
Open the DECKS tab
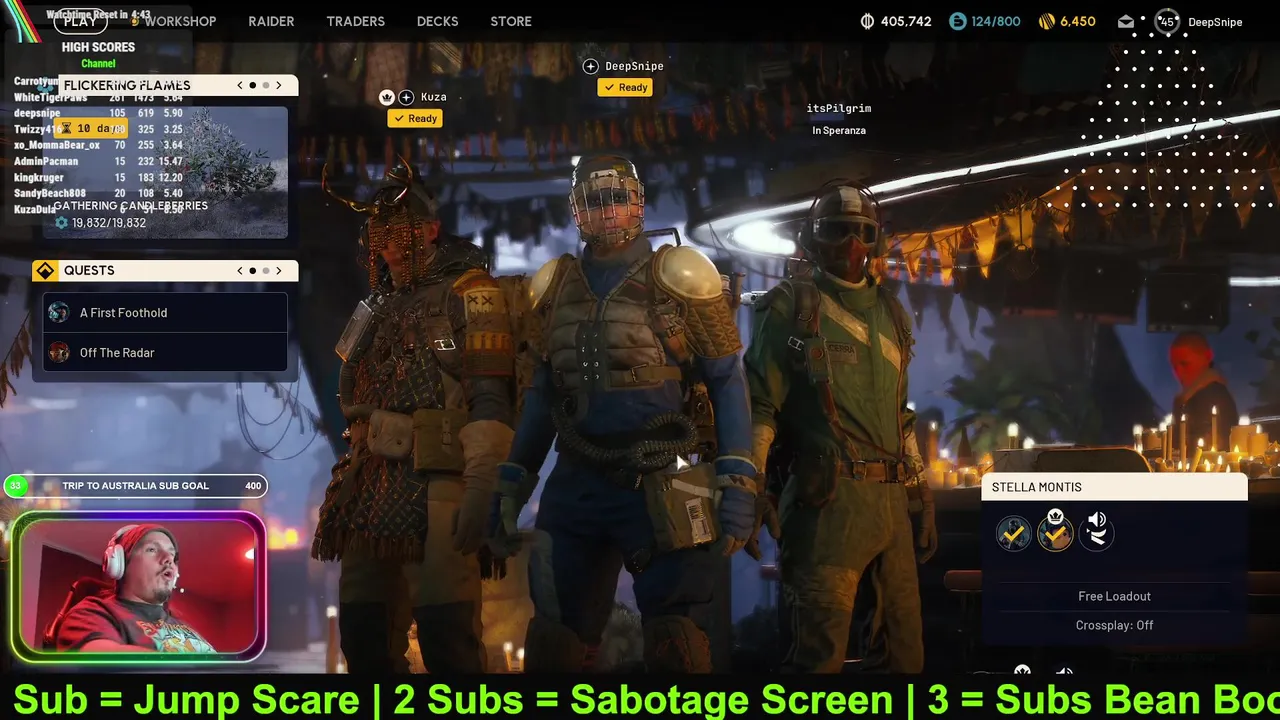437,21
